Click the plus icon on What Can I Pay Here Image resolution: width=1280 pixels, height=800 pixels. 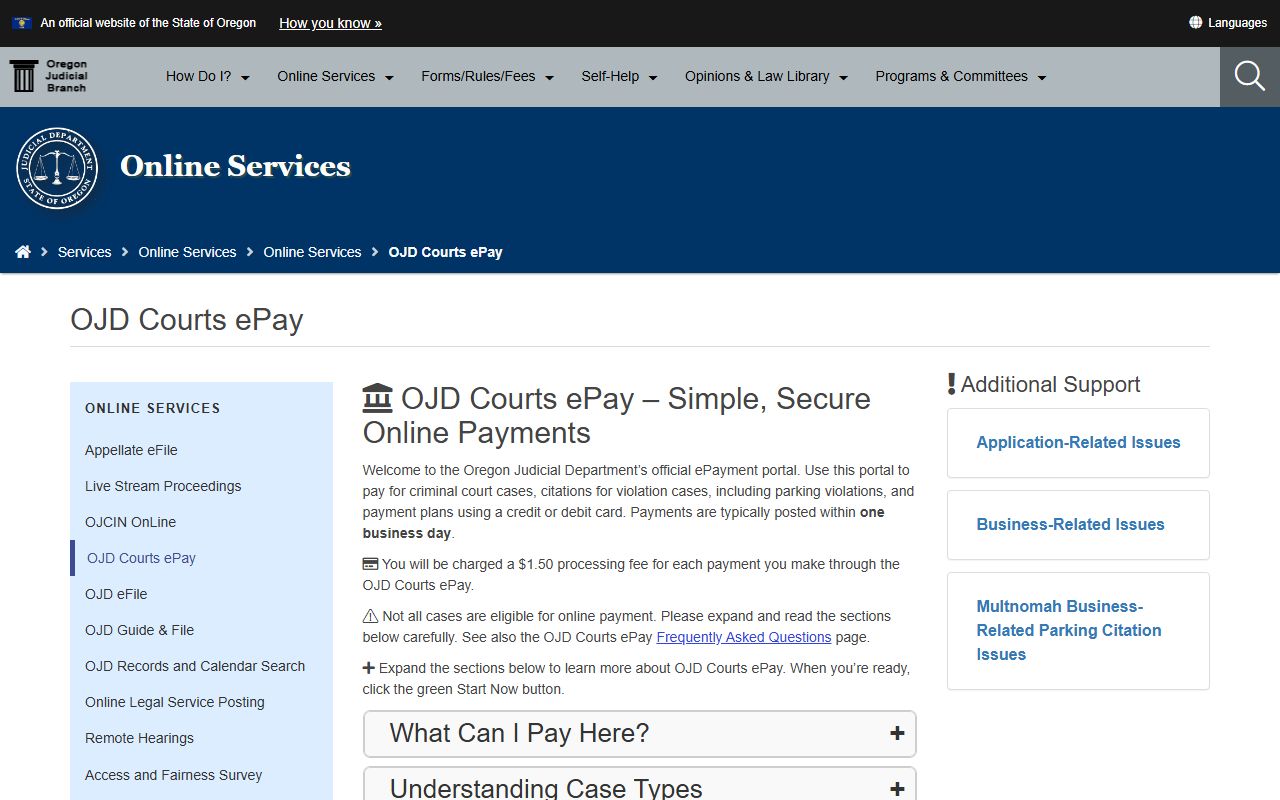click(x=897, y=733)
